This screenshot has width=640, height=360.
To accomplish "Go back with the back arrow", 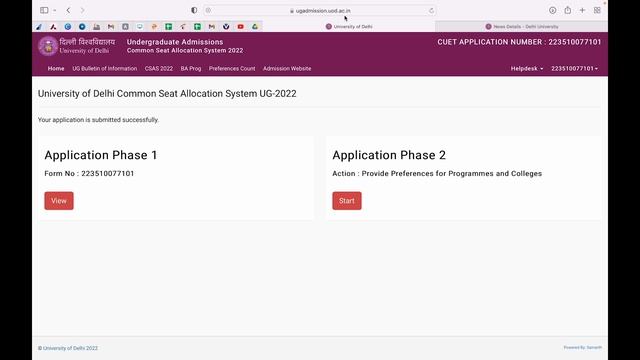I will pos(68,10).
